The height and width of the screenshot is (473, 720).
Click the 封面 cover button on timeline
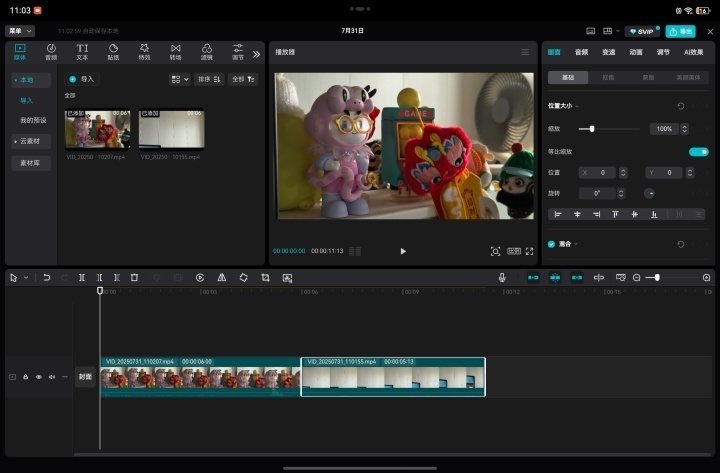[85, 377]
